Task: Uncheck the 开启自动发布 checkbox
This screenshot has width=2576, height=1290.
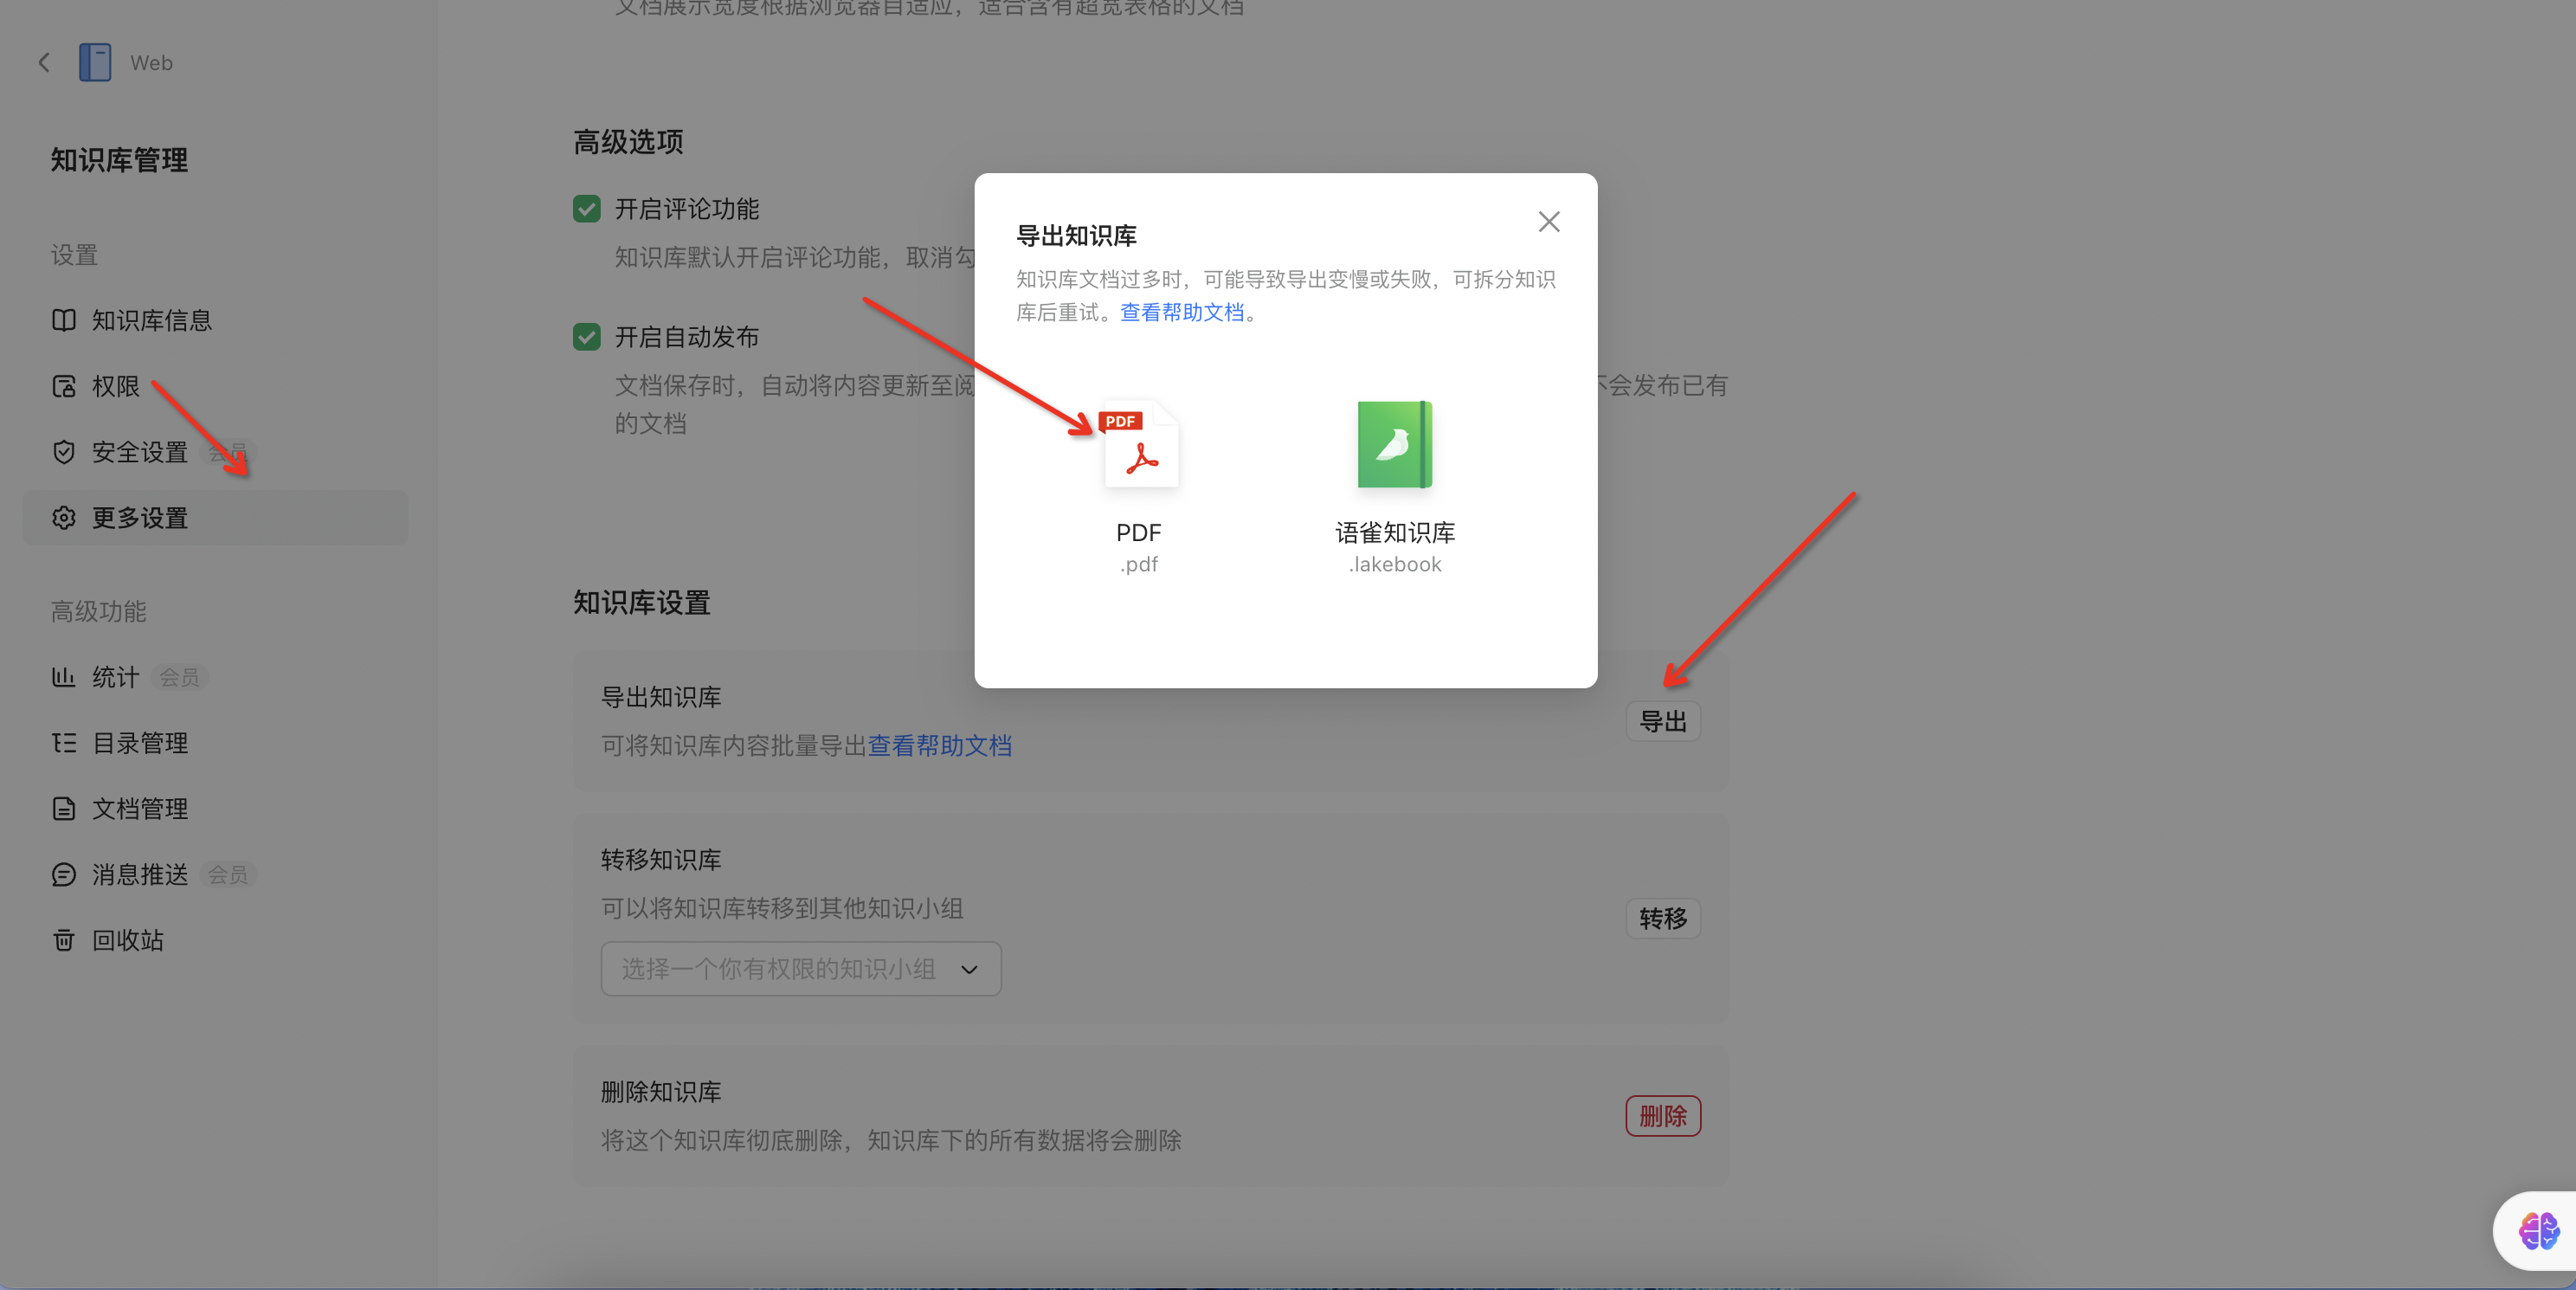Action: pyautogui.click(x=587, y=337)
